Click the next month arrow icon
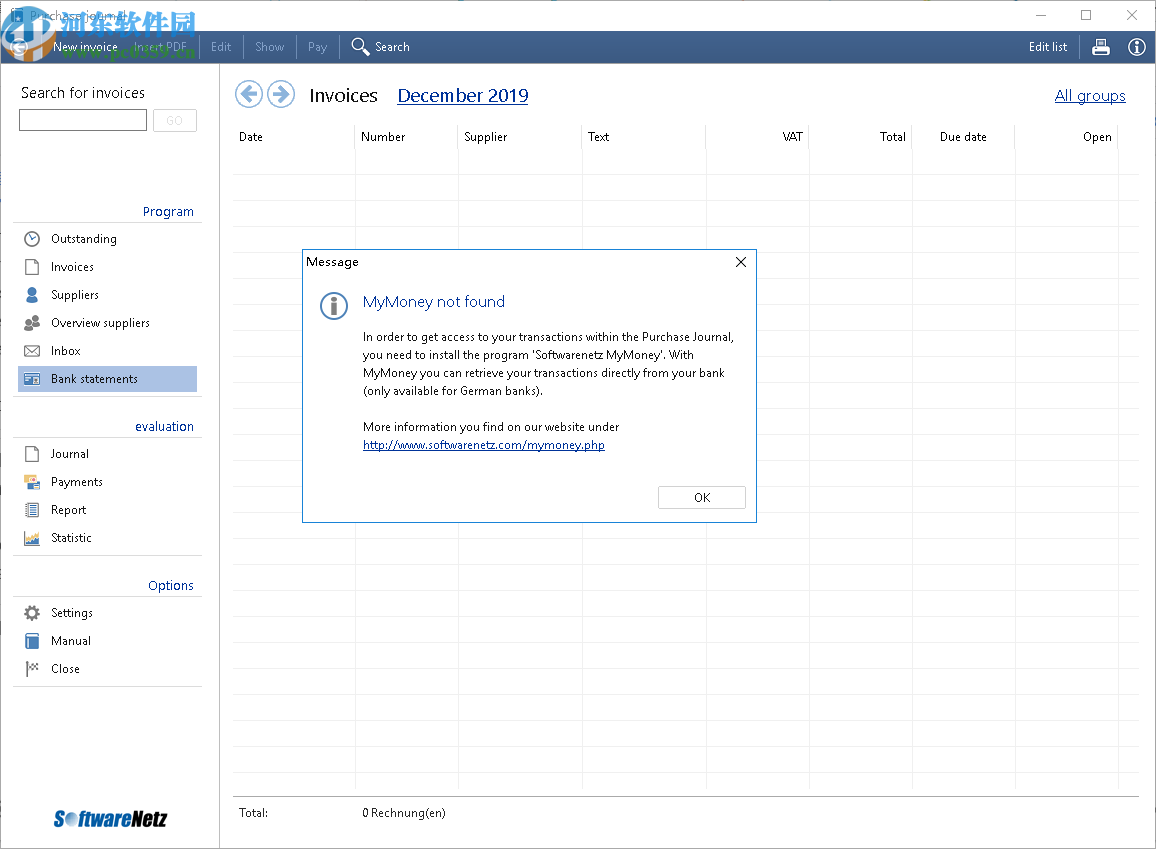Image resolution: width=1156 pixels, height=849 pixels. click(281, 94)
